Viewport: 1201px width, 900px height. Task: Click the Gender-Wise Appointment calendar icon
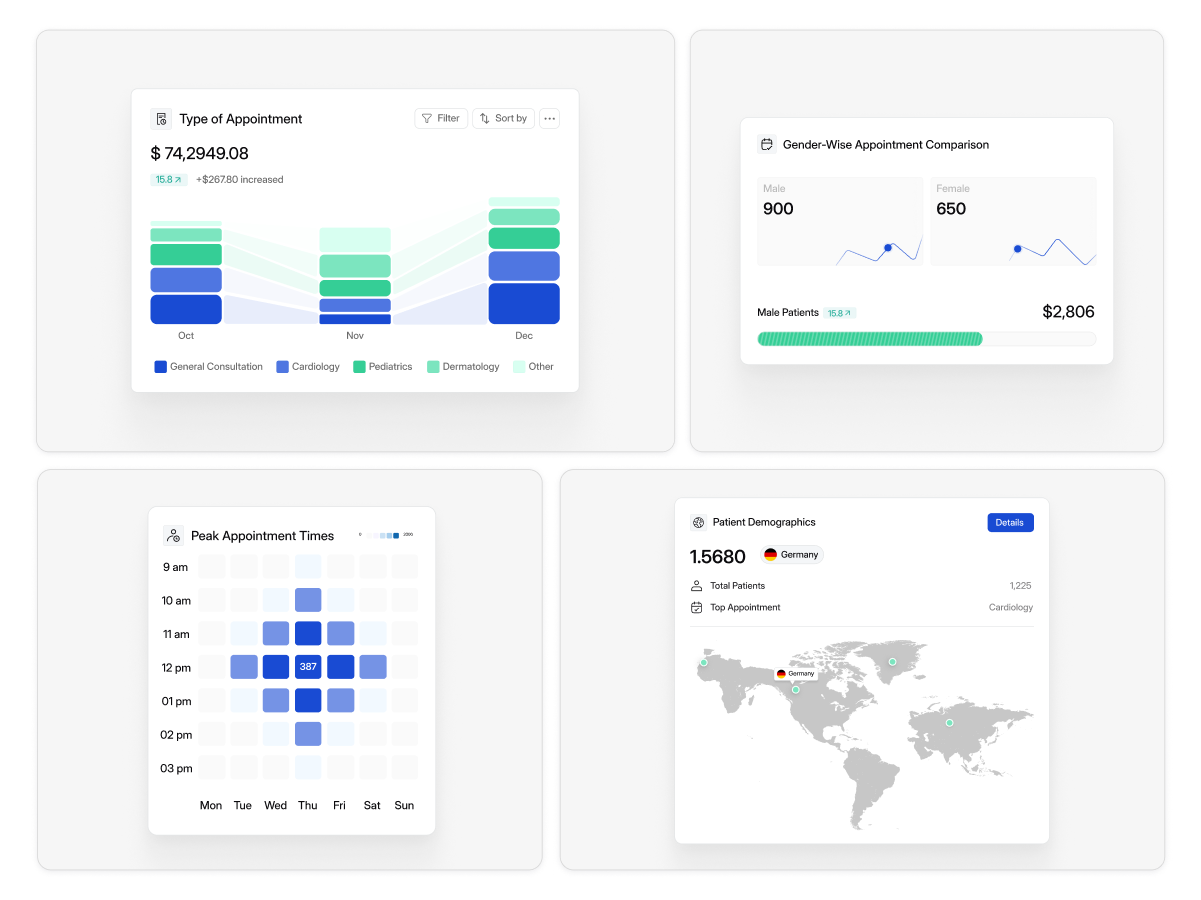(767, 145)
